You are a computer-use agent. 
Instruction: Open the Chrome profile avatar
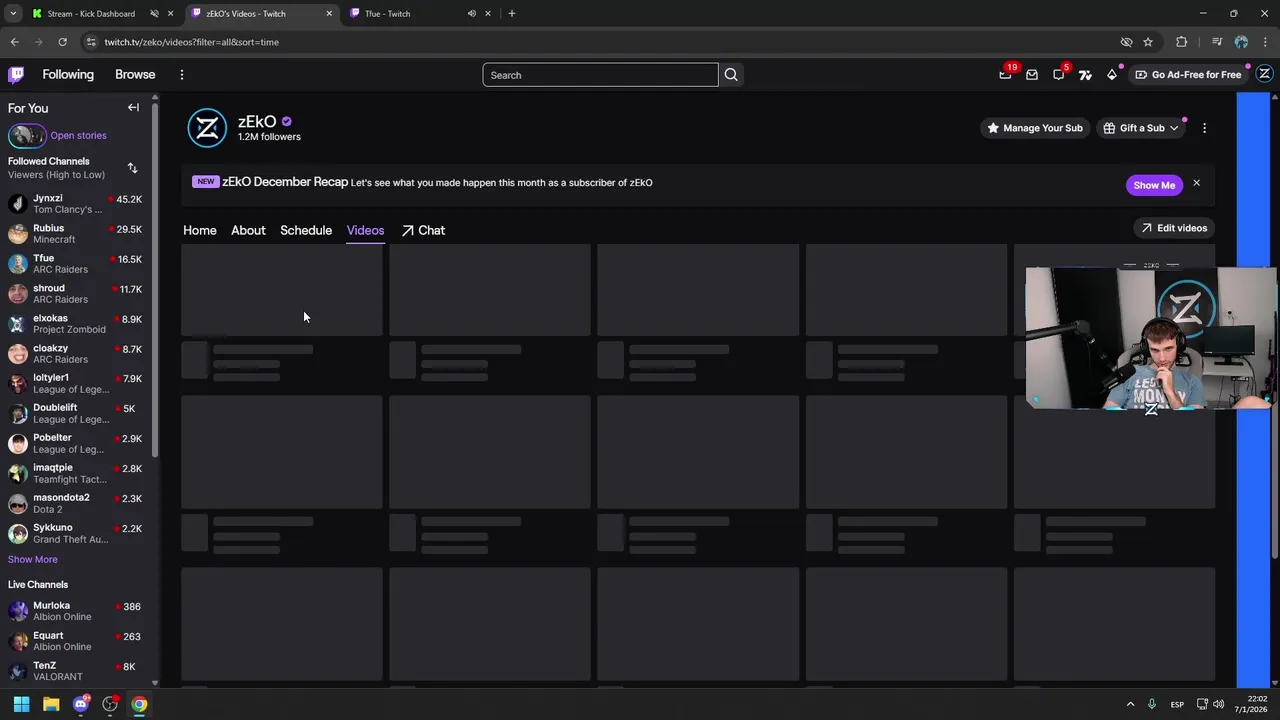[x=1241, y=42]
